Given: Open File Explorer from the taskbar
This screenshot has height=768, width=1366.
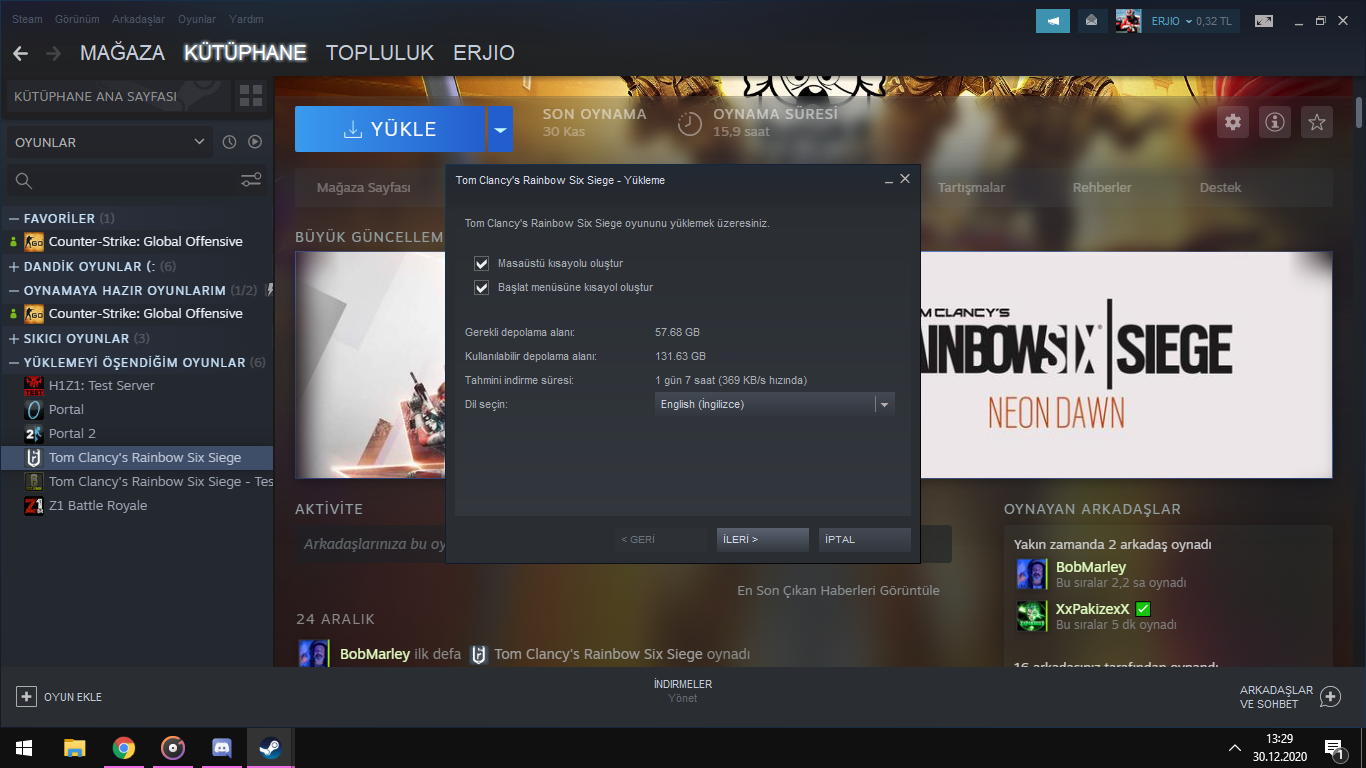Looking at the screenshot, I should pos(74,748).
